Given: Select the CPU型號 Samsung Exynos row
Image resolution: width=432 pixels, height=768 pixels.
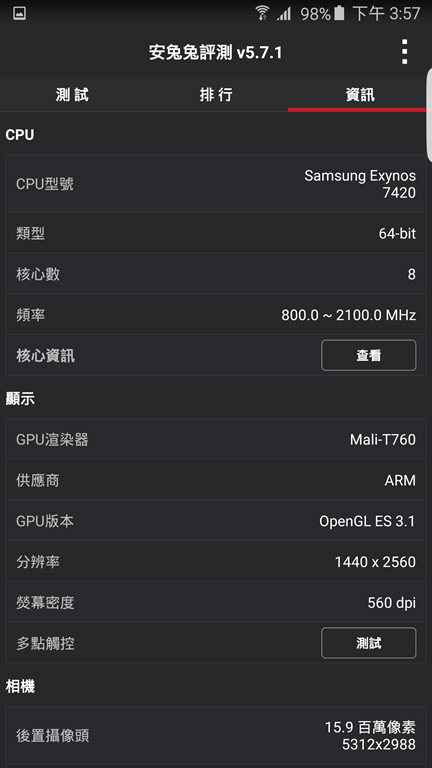Looking at the screenshot, I should pyautogui.click(x=216, y=184).
